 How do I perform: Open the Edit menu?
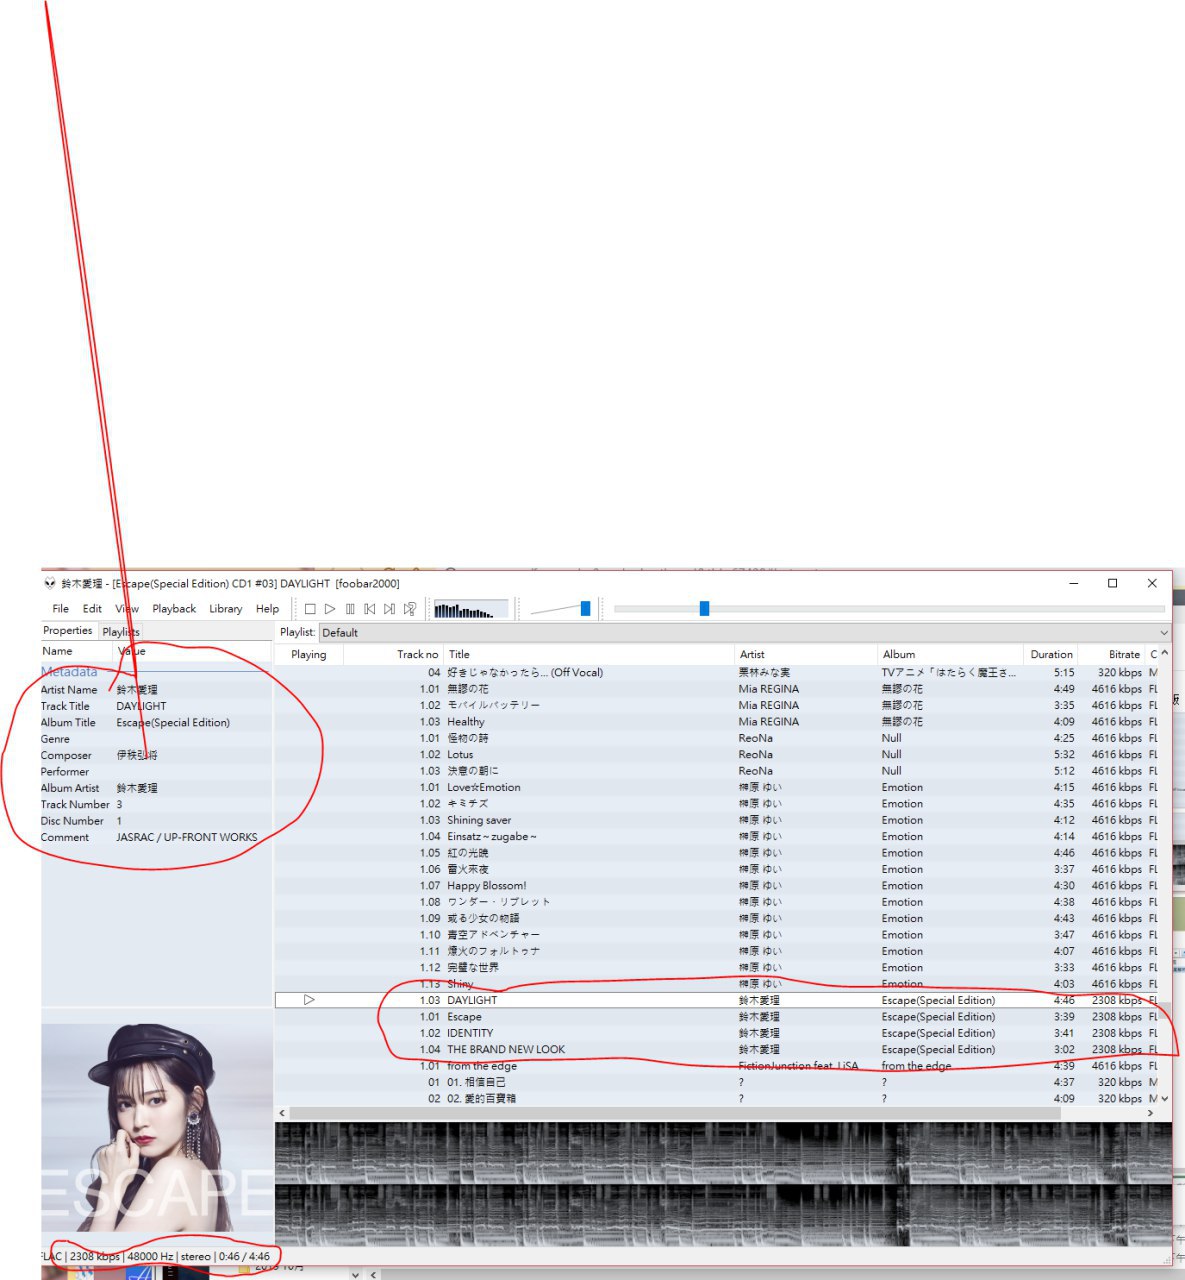tap(92, 609)
